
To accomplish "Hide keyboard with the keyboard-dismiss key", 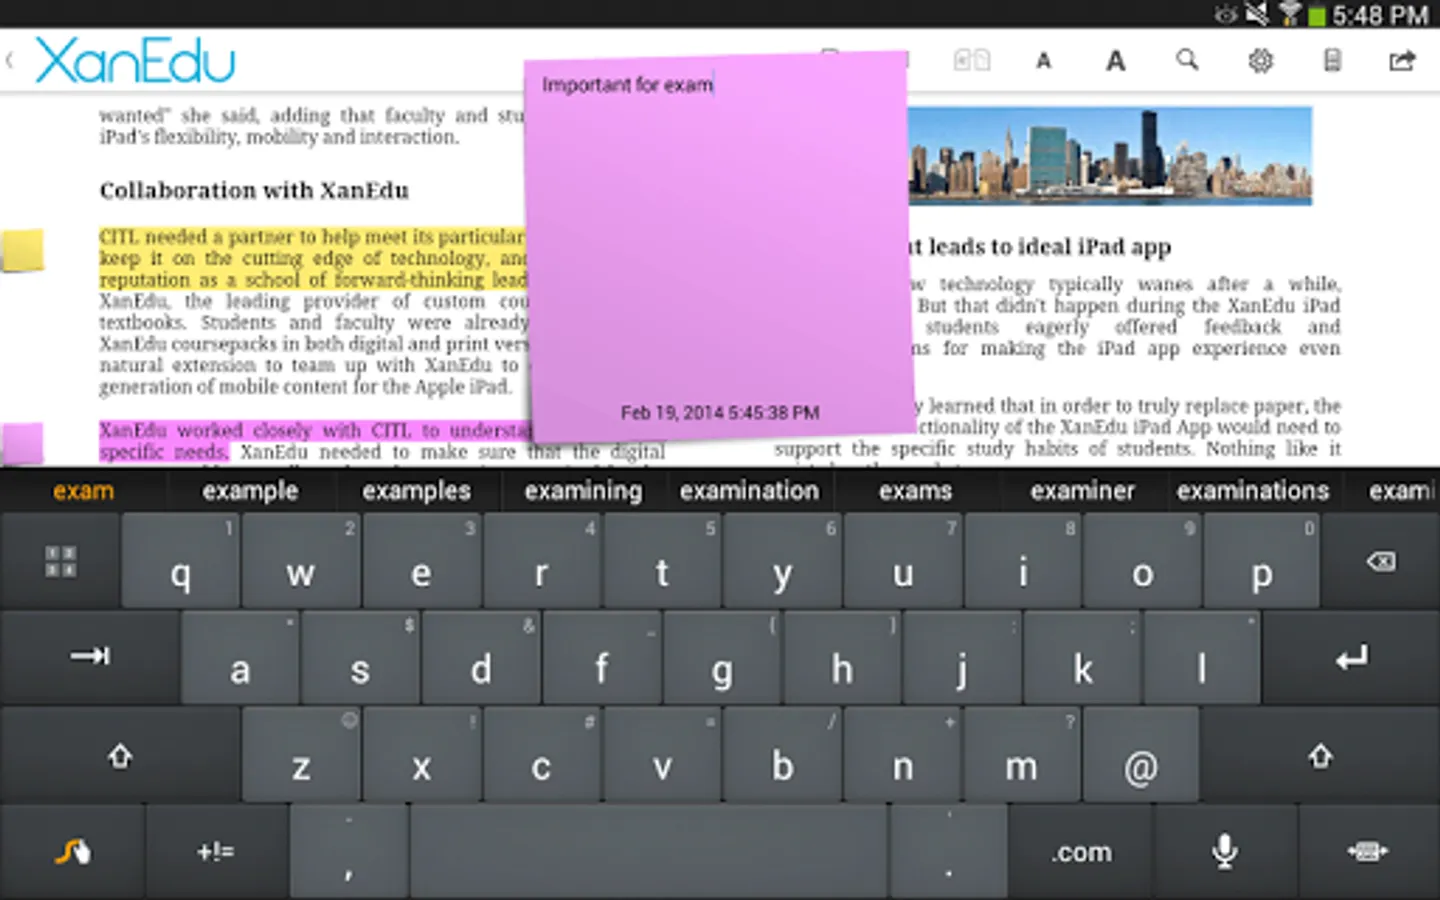I will coord(1368,851).
